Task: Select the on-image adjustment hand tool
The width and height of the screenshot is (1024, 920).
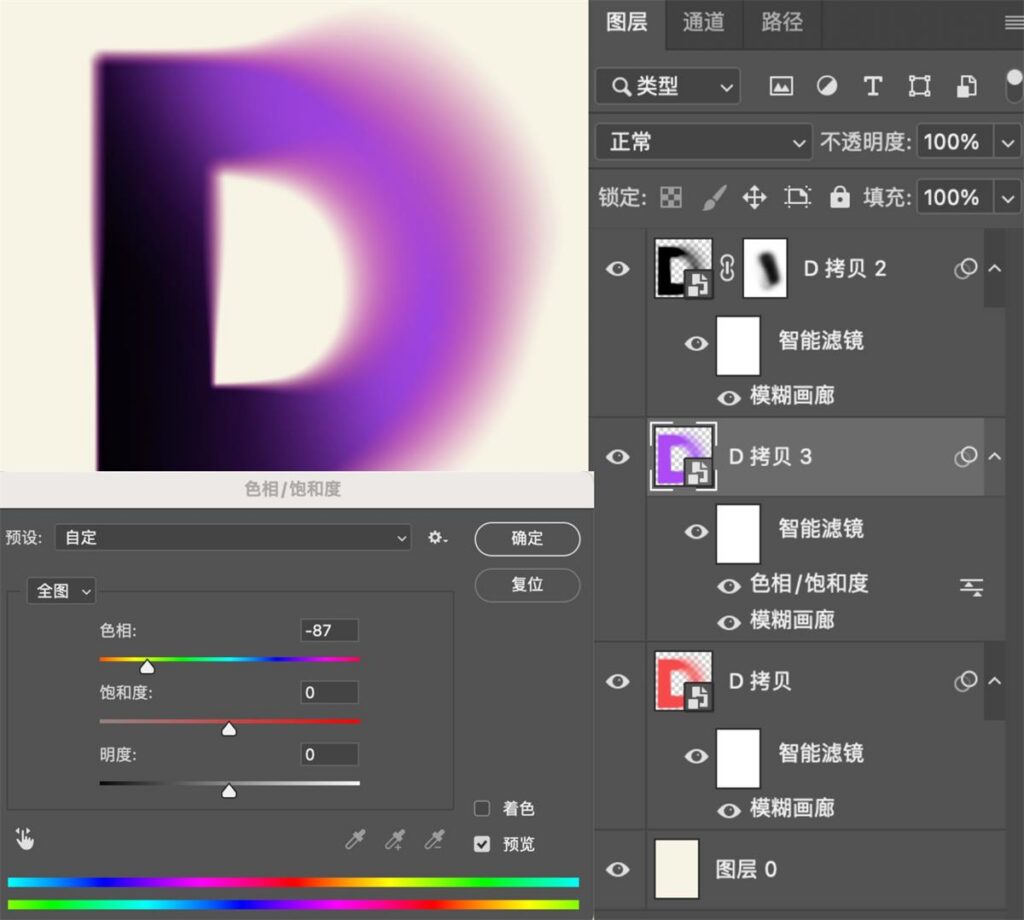Action: click(x=25, y=839)
